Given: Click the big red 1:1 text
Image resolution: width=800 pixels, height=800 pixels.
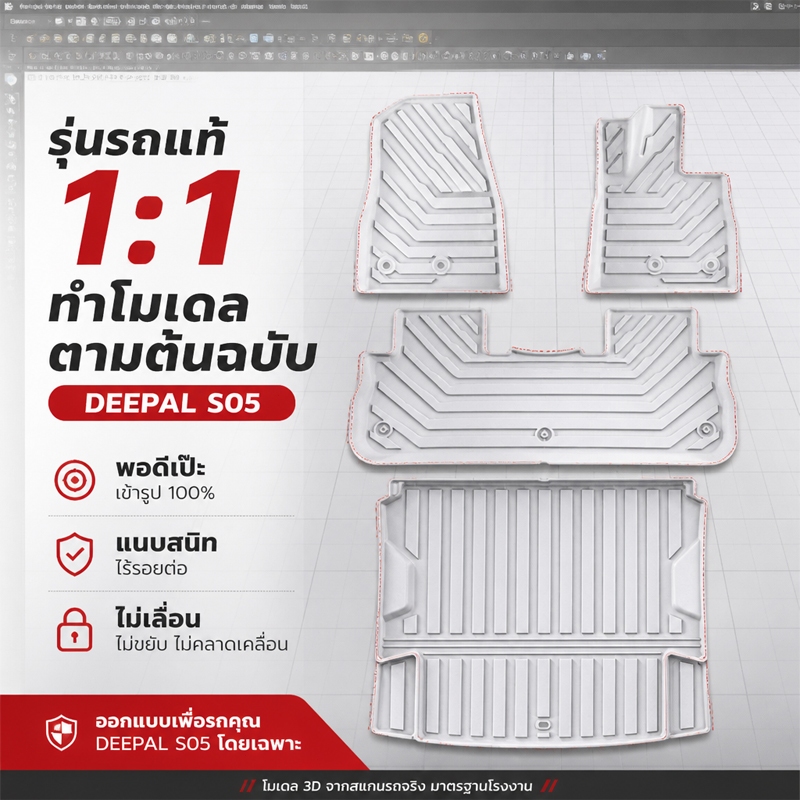Looking at the screenshot, I should pos(152,217).
